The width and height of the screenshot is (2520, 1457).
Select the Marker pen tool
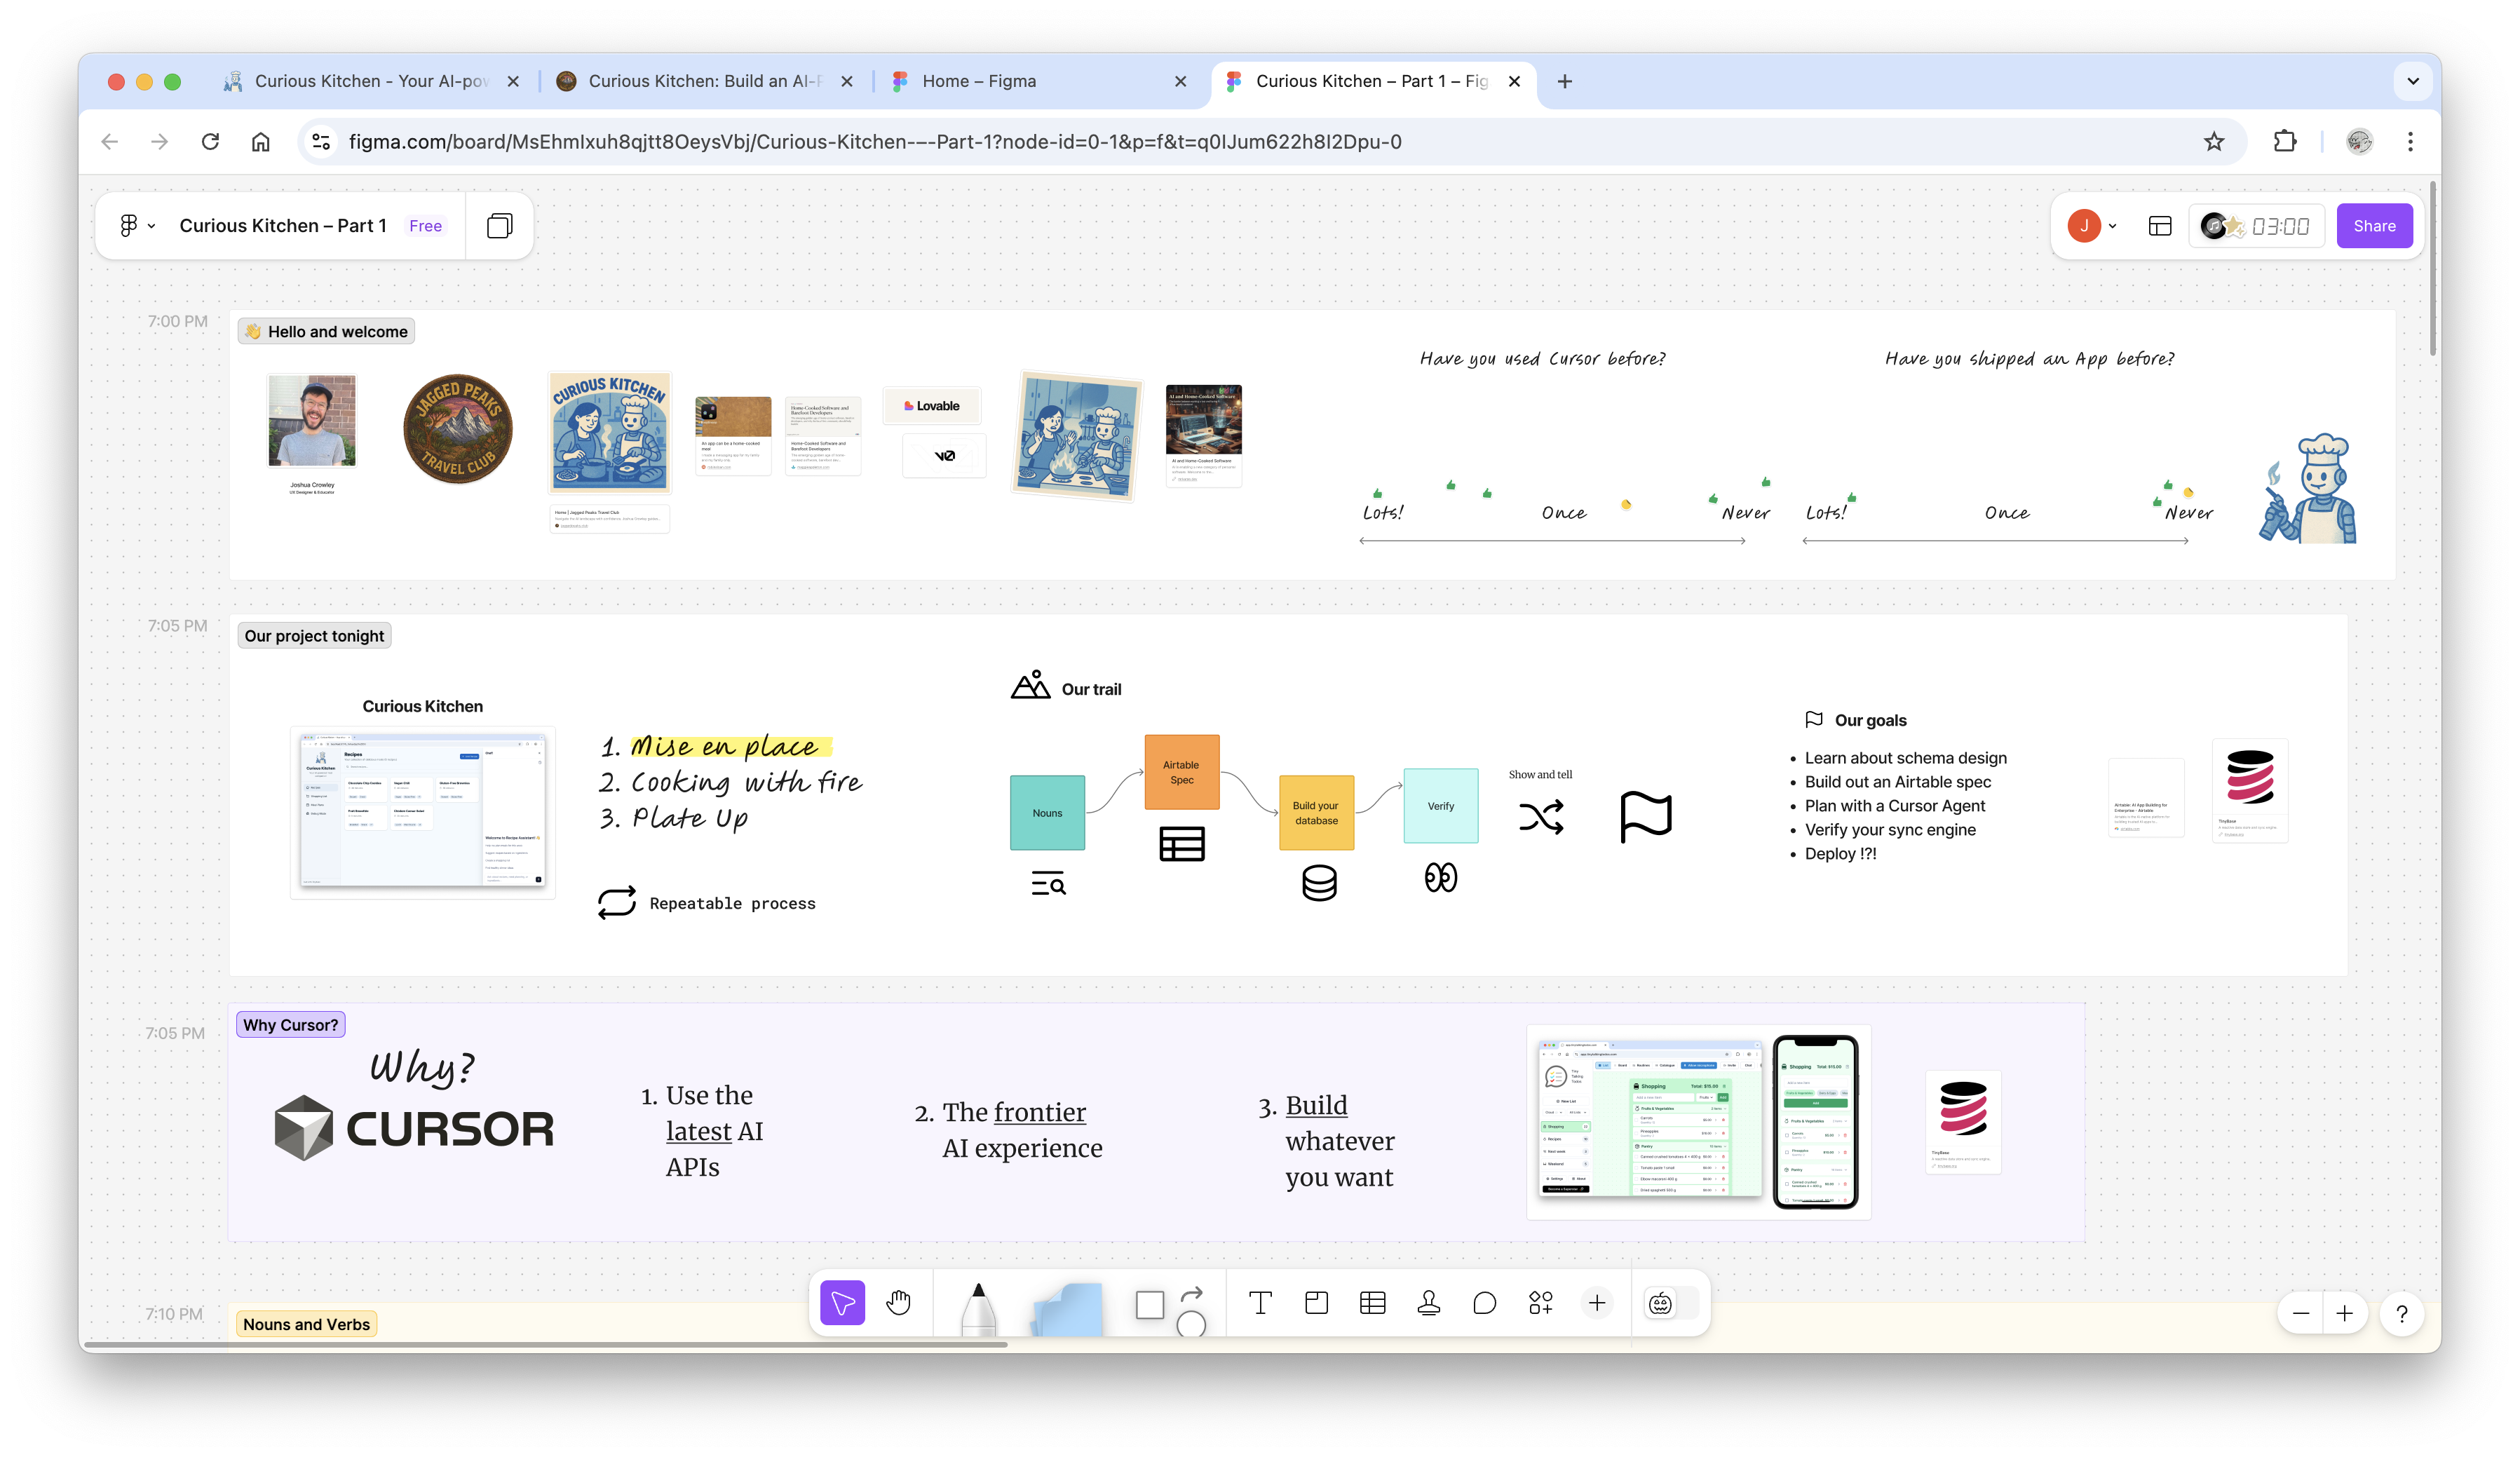[x=978, y=1306]
